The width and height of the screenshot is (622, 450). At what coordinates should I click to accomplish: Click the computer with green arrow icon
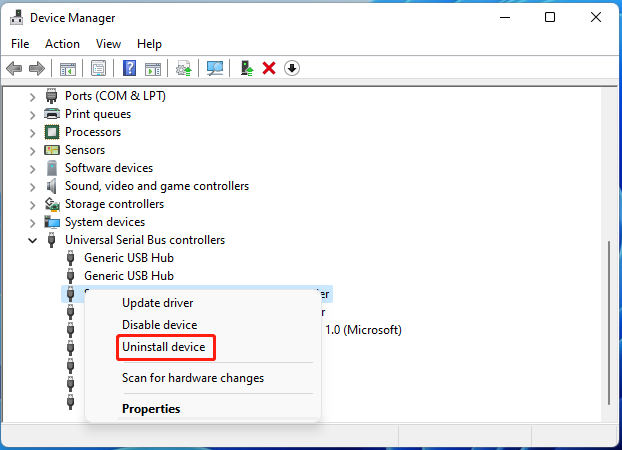pyautogui.click(x=247, y=68)
